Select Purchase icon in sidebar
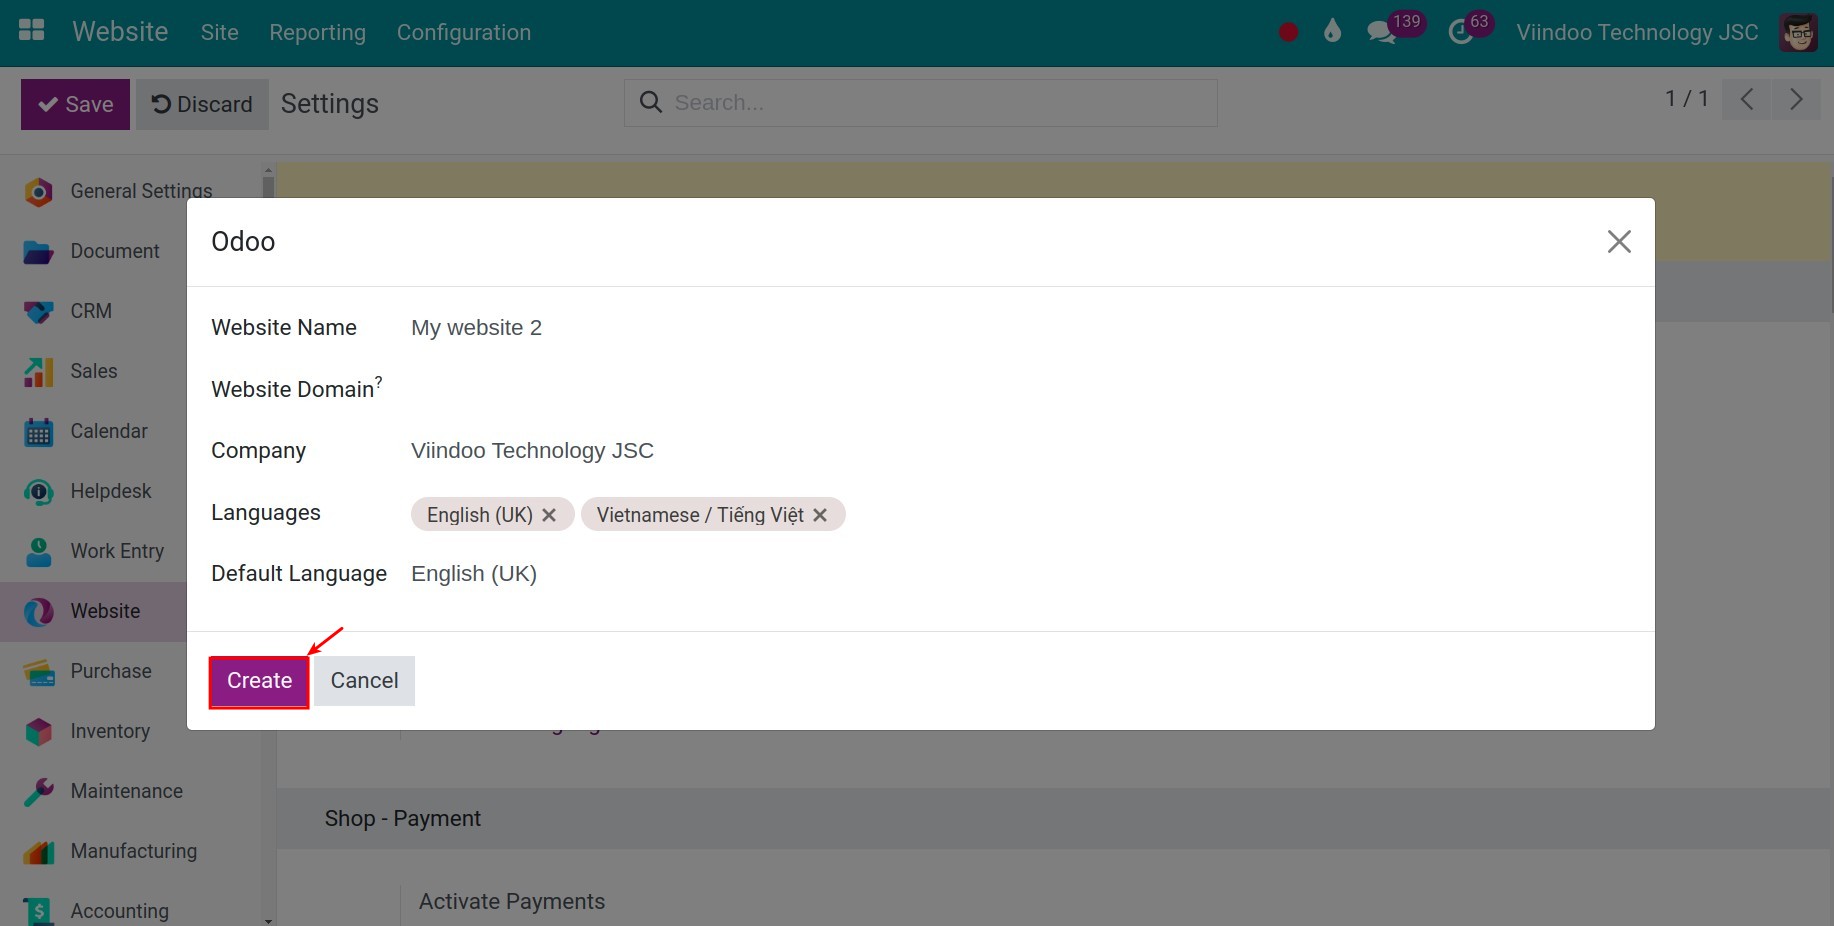Image resolution: width=1834 pixels, height=926 pixels. click(38, 671)
